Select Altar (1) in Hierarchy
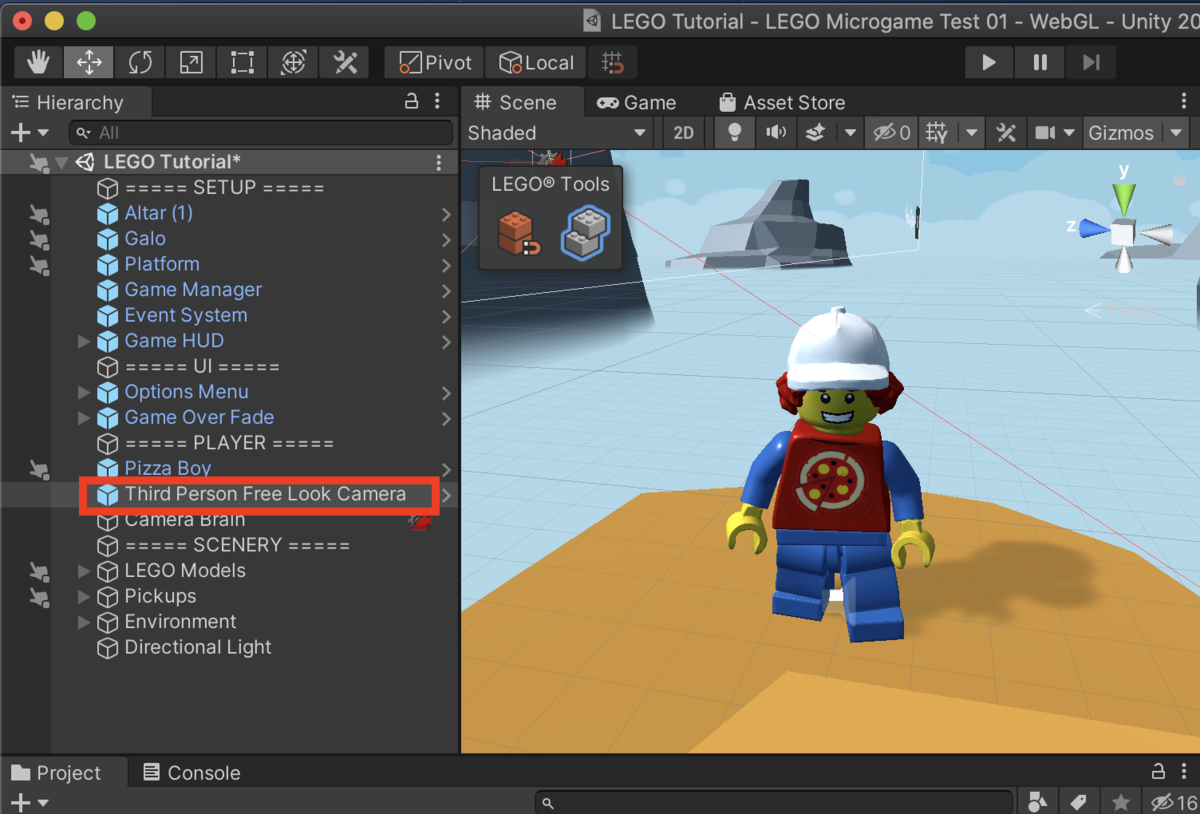1200x814 pixels. pyautogui.click(x=158, y=213)
